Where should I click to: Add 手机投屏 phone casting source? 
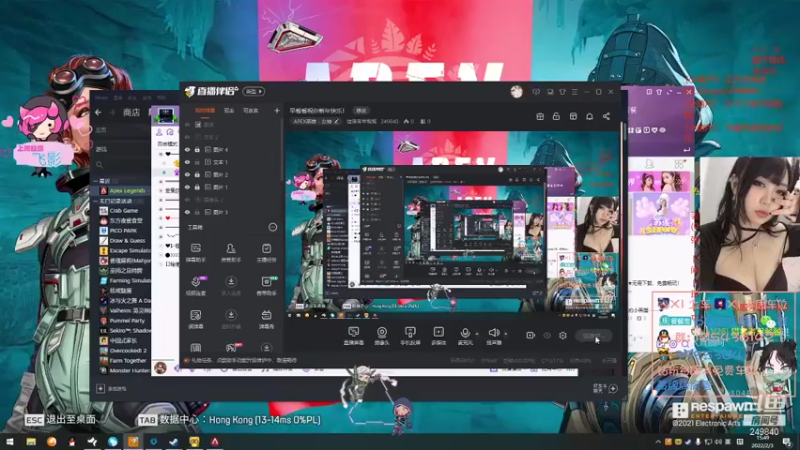(410, 336)
